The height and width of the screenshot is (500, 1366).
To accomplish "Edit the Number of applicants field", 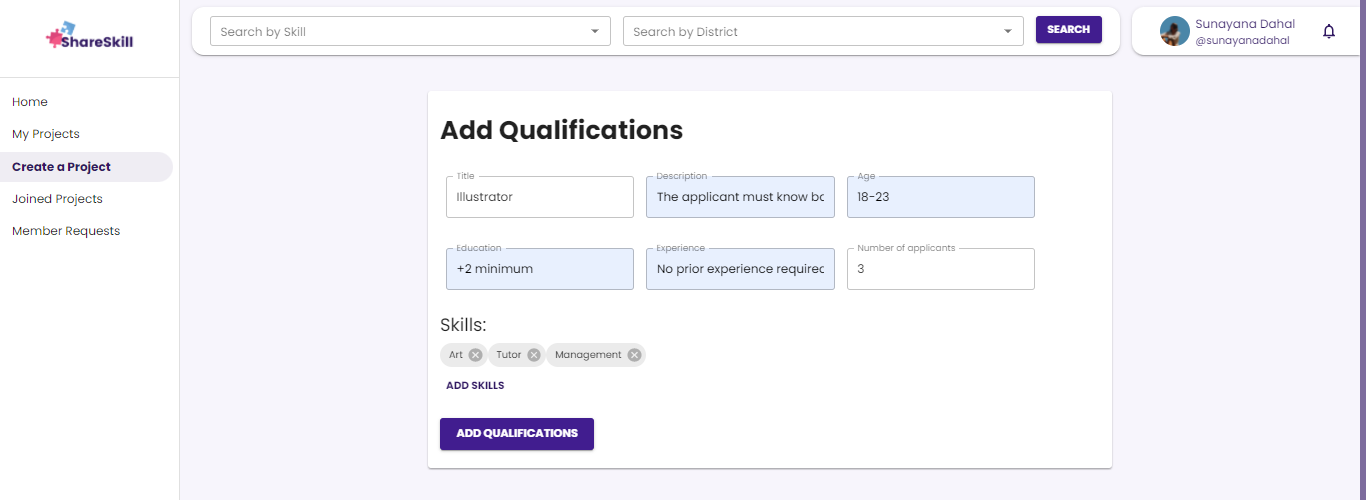I will pyautogui.click(x=940, y=269).
